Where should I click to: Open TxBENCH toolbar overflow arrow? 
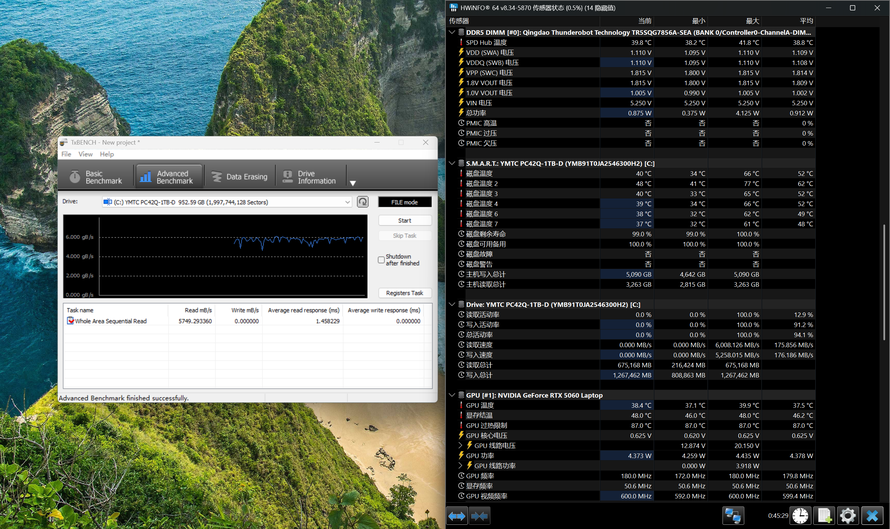(352, 183)
